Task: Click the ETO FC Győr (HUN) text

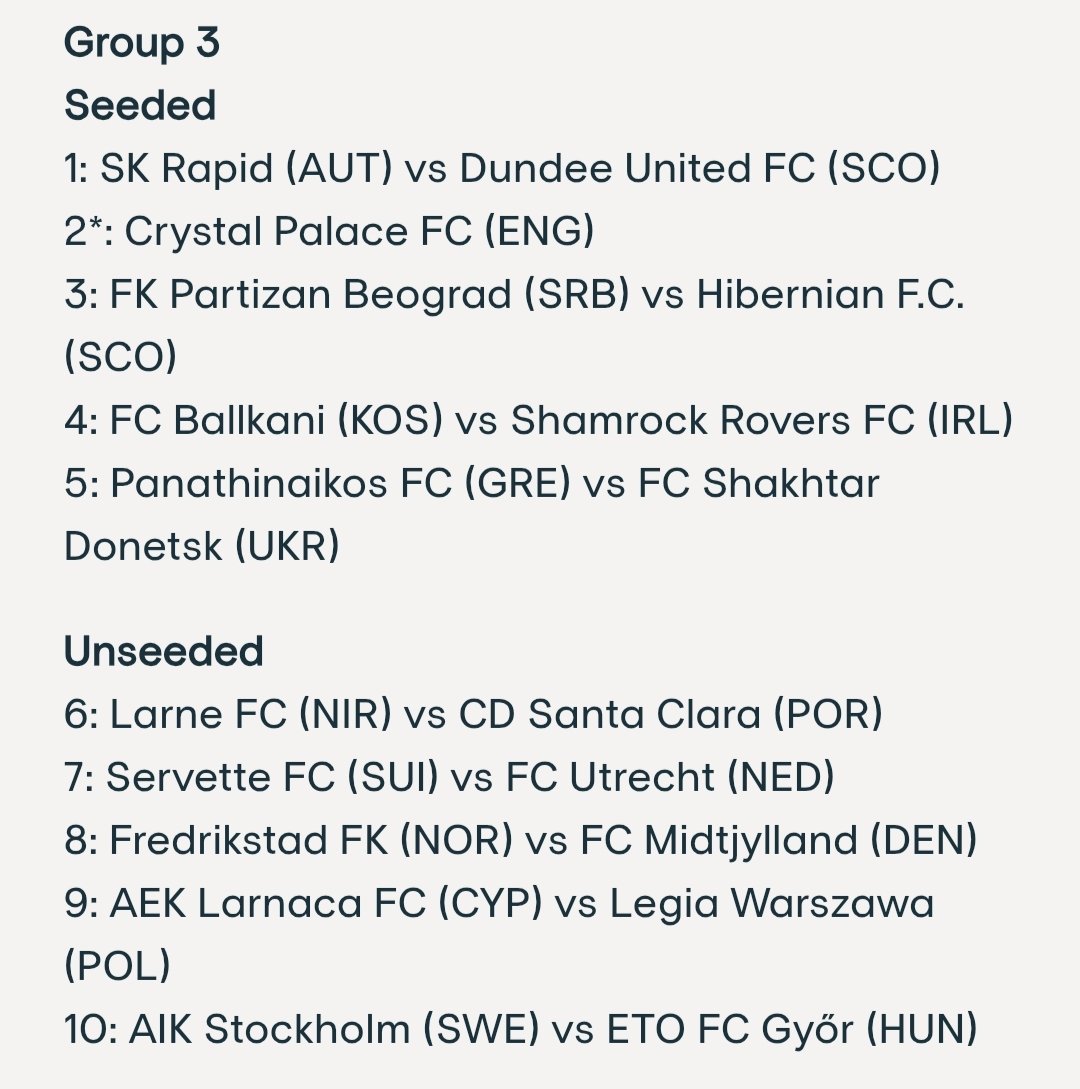Action: tap(792, 1029)
